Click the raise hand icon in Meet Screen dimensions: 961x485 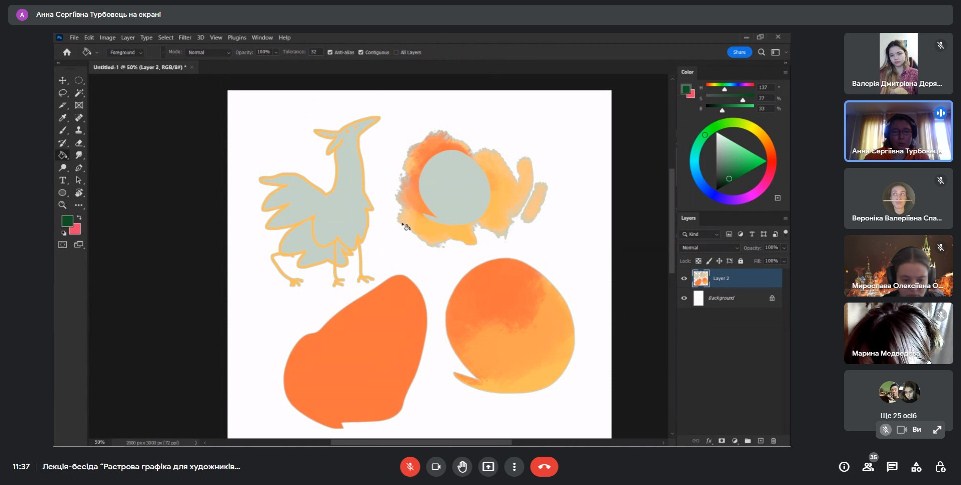click(x=462, y=466)
